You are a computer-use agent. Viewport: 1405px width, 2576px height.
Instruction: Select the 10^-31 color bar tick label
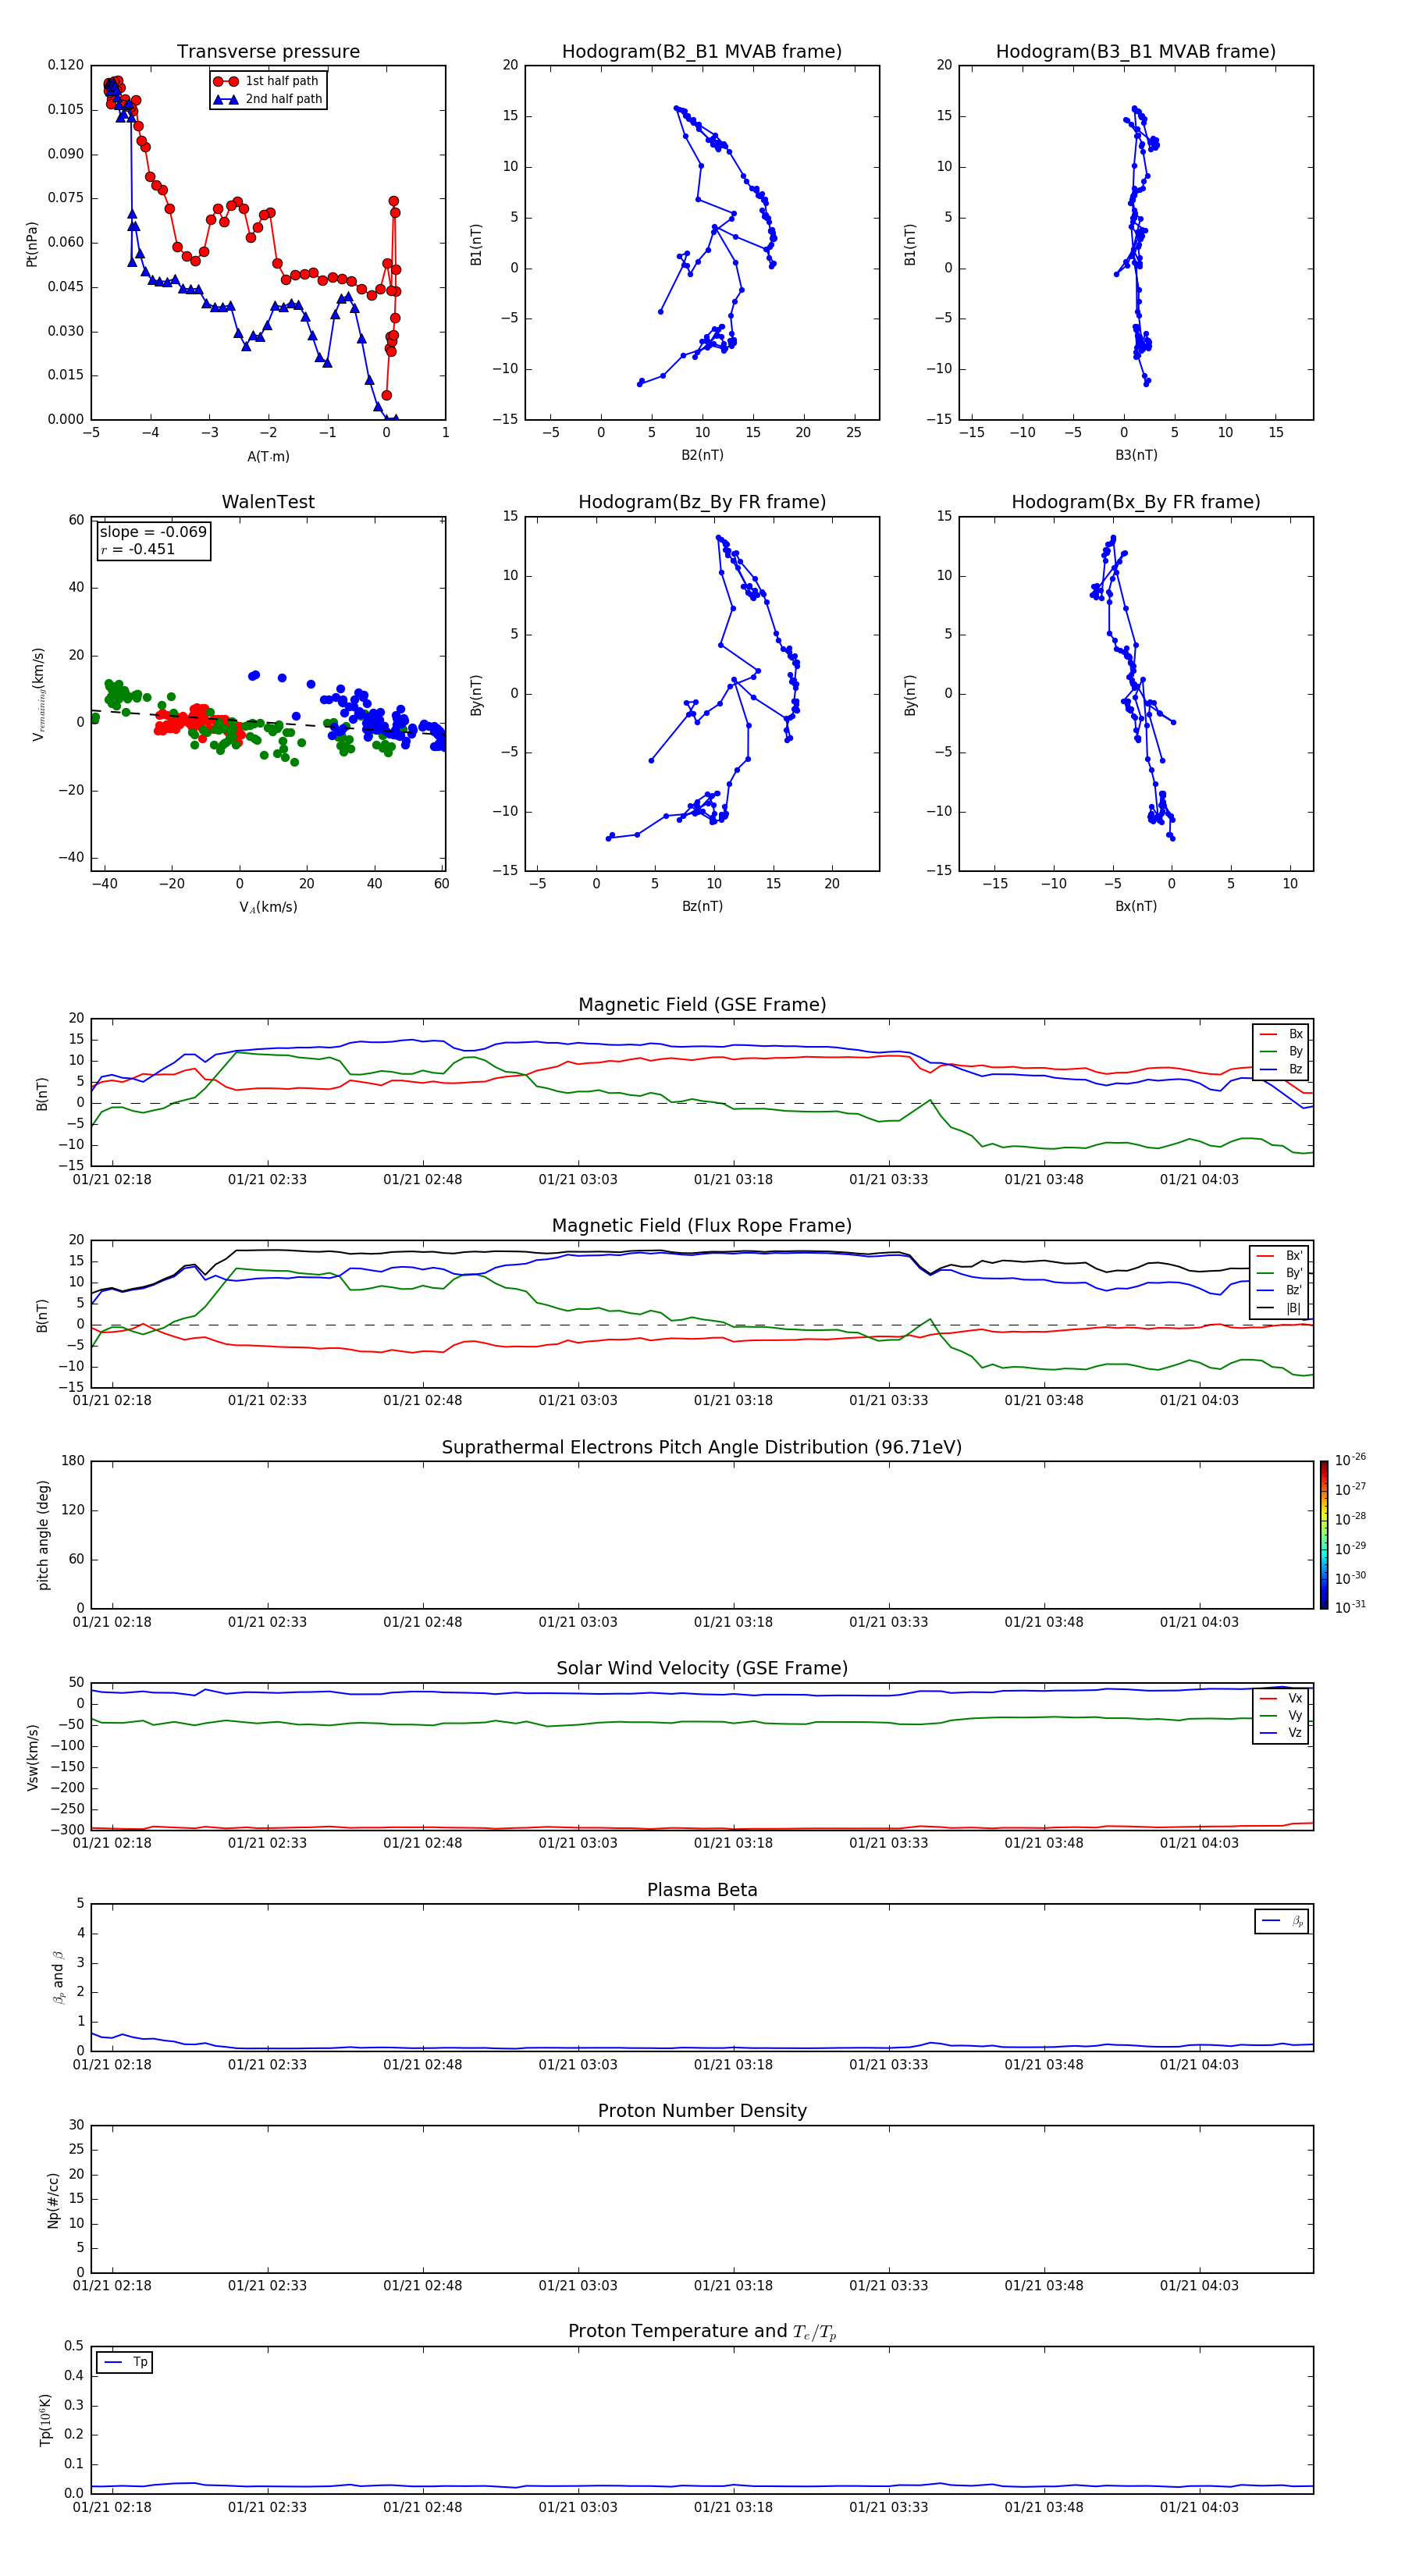point(1350,1607)
